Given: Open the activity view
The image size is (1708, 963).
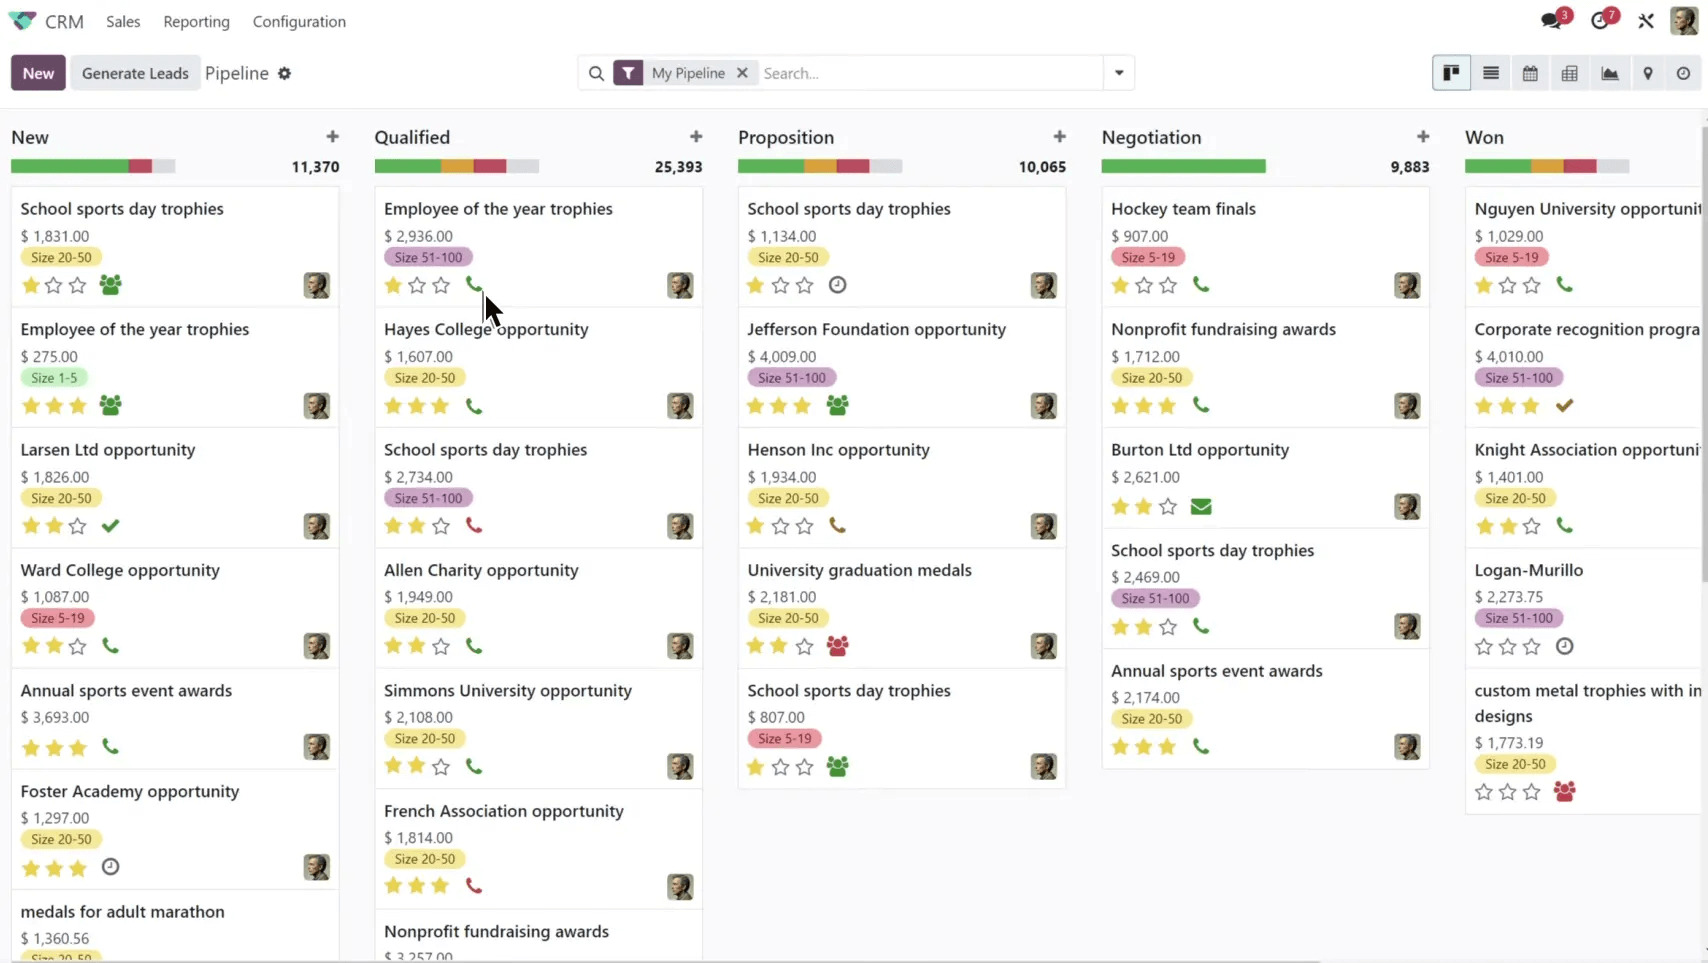Looking at the screenshot, I should (x=1684, y=72).
